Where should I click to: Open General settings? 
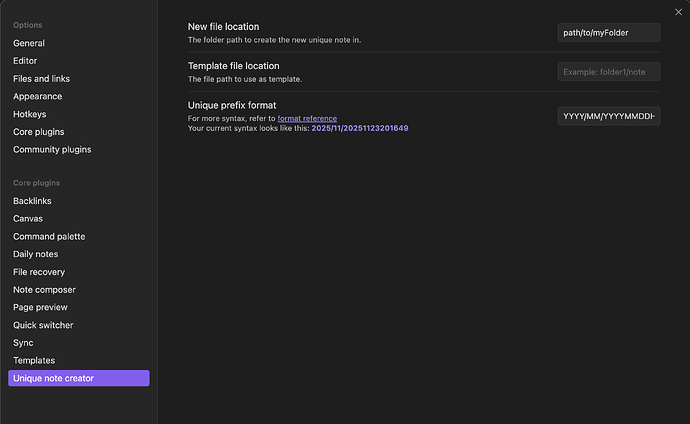point(29,43)
